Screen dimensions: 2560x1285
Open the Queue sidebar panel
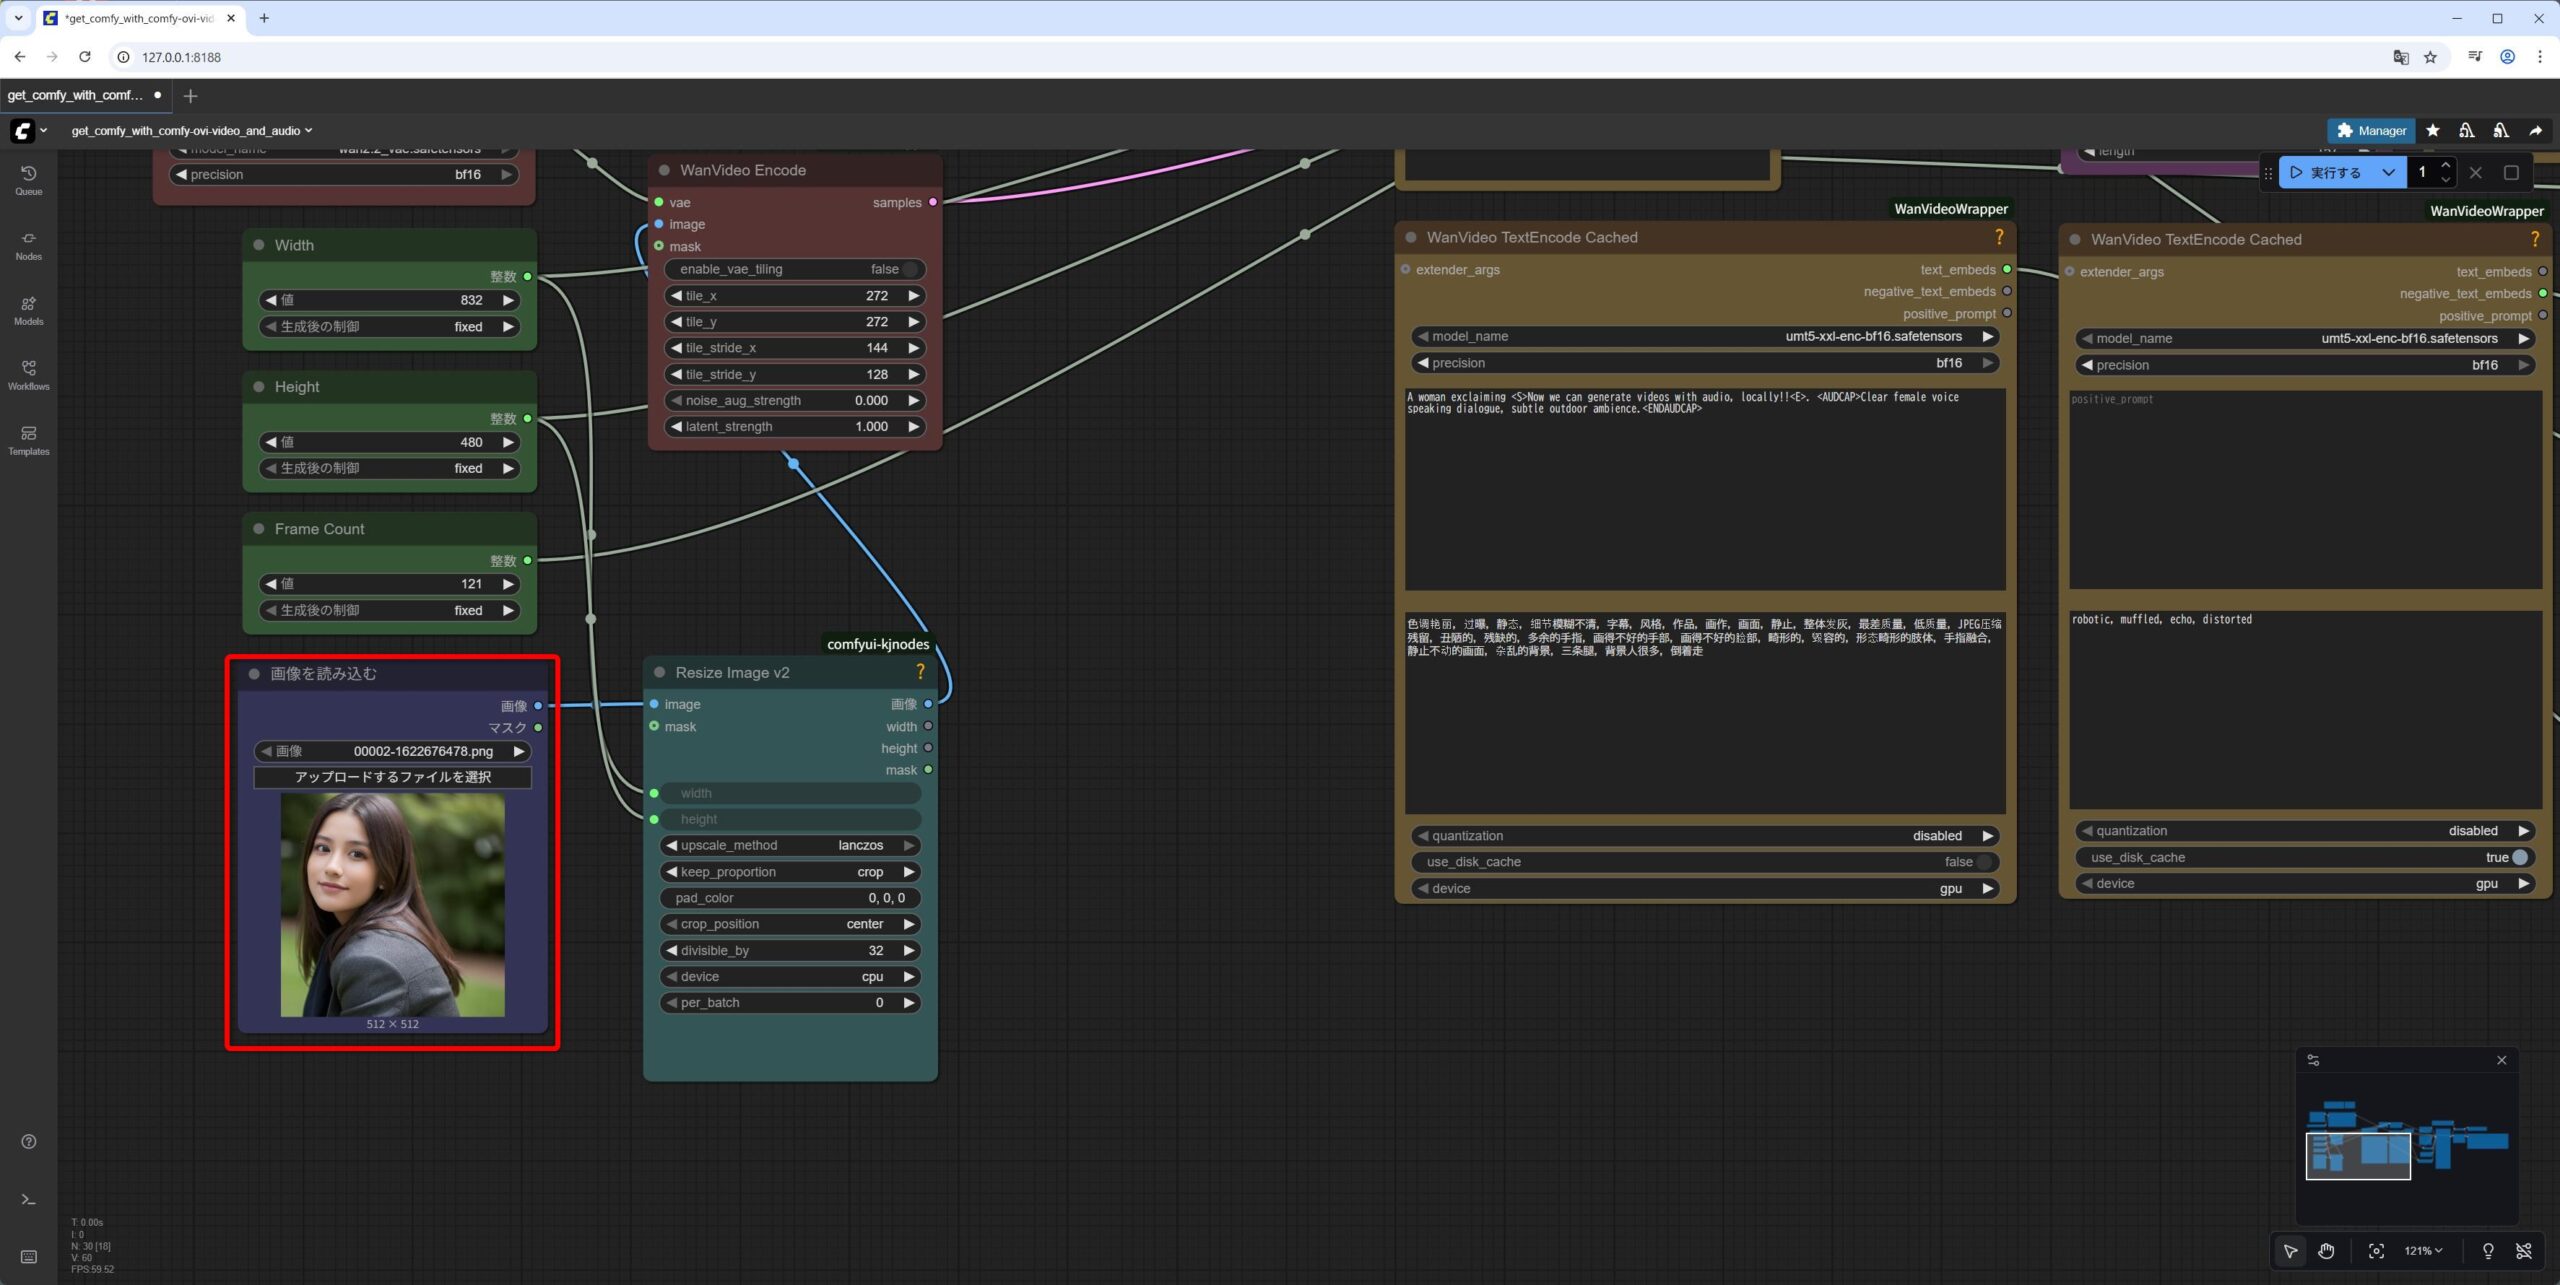pos(28,180)
